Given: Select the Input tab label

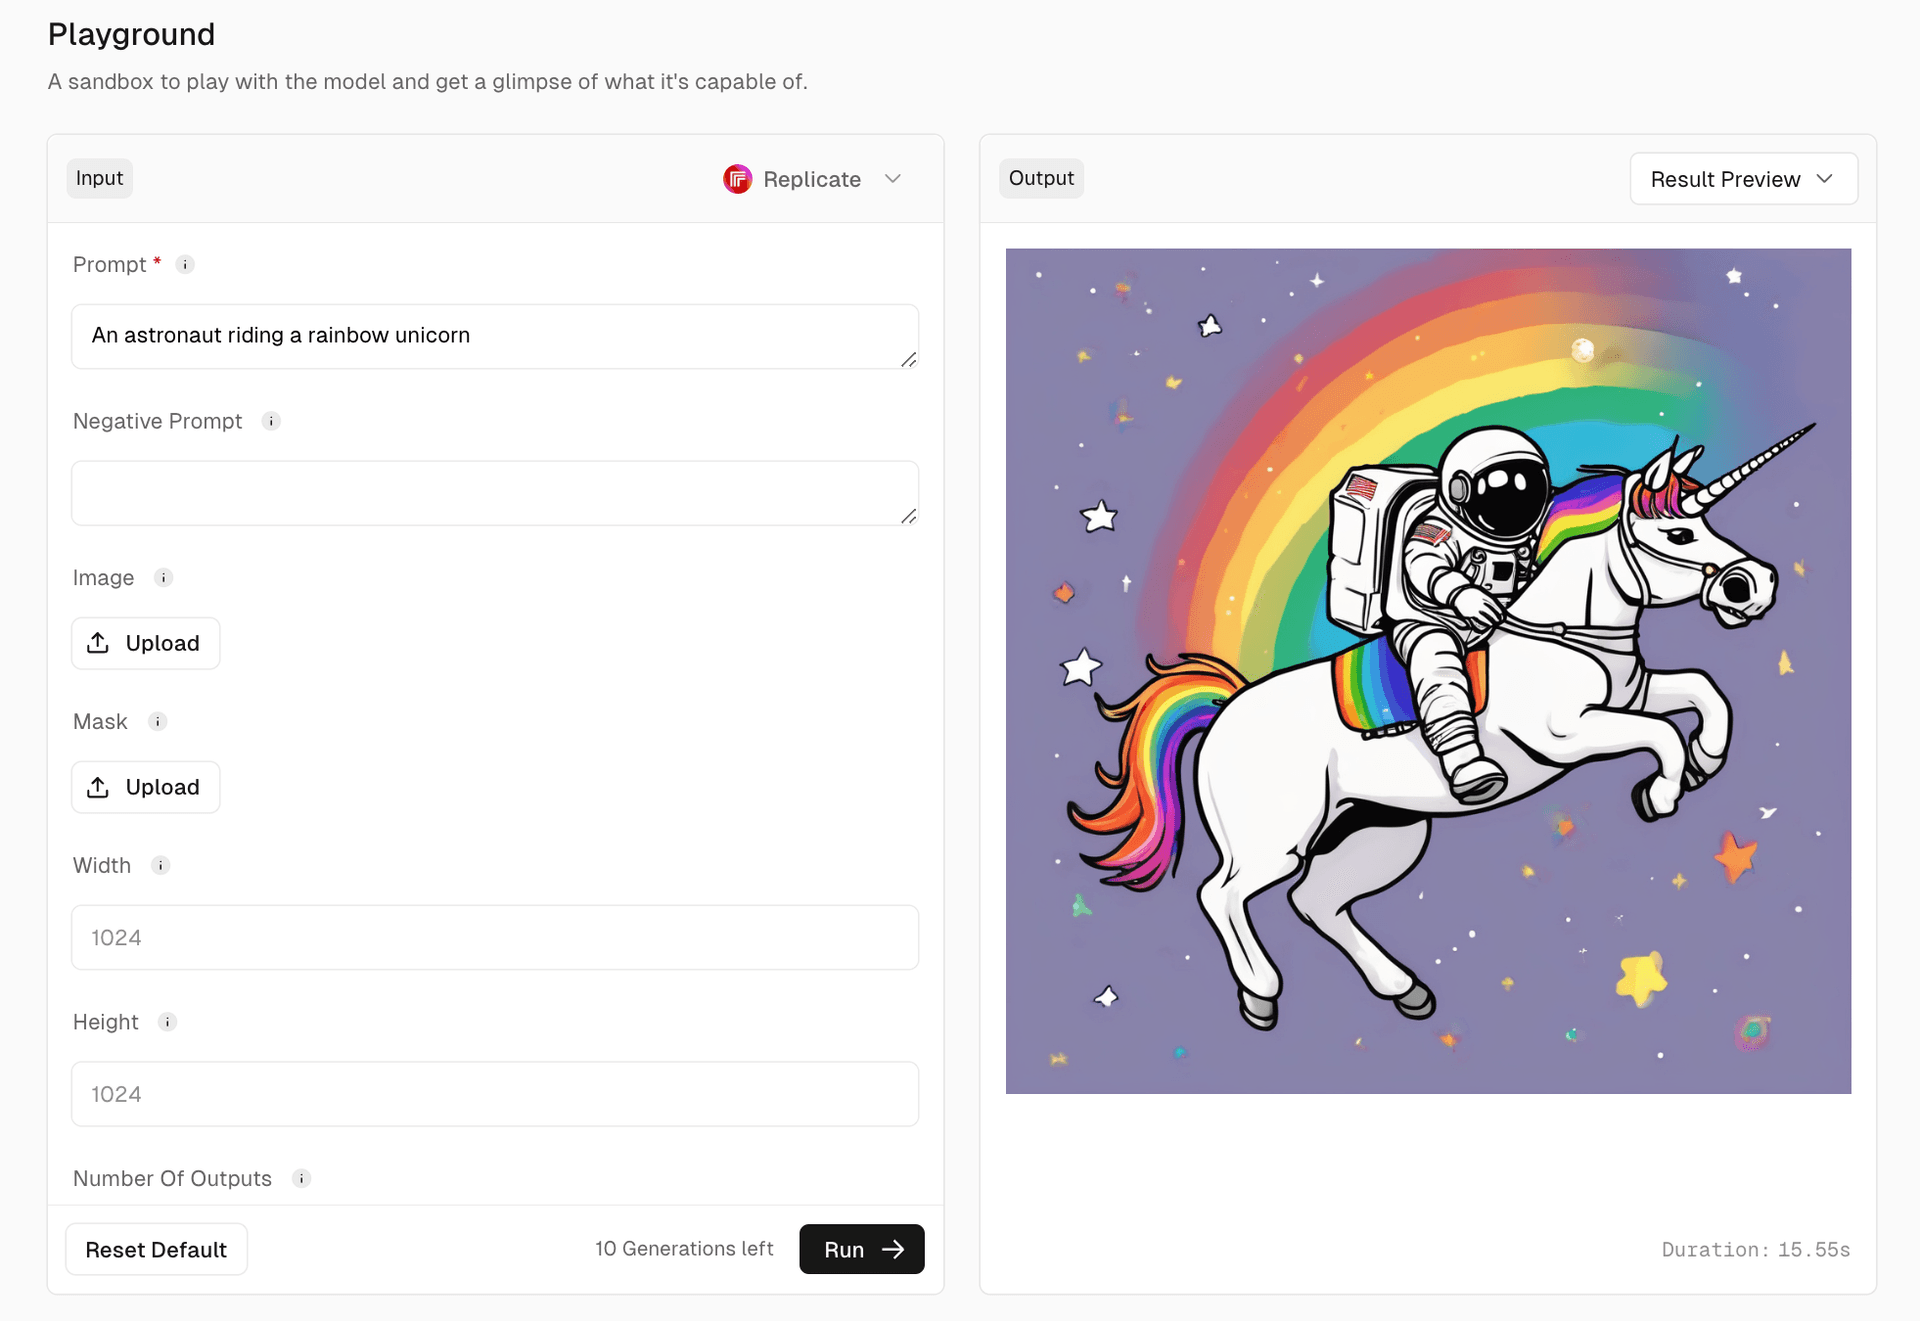Looking at the screenshot, I should click(x=99, y=178).
